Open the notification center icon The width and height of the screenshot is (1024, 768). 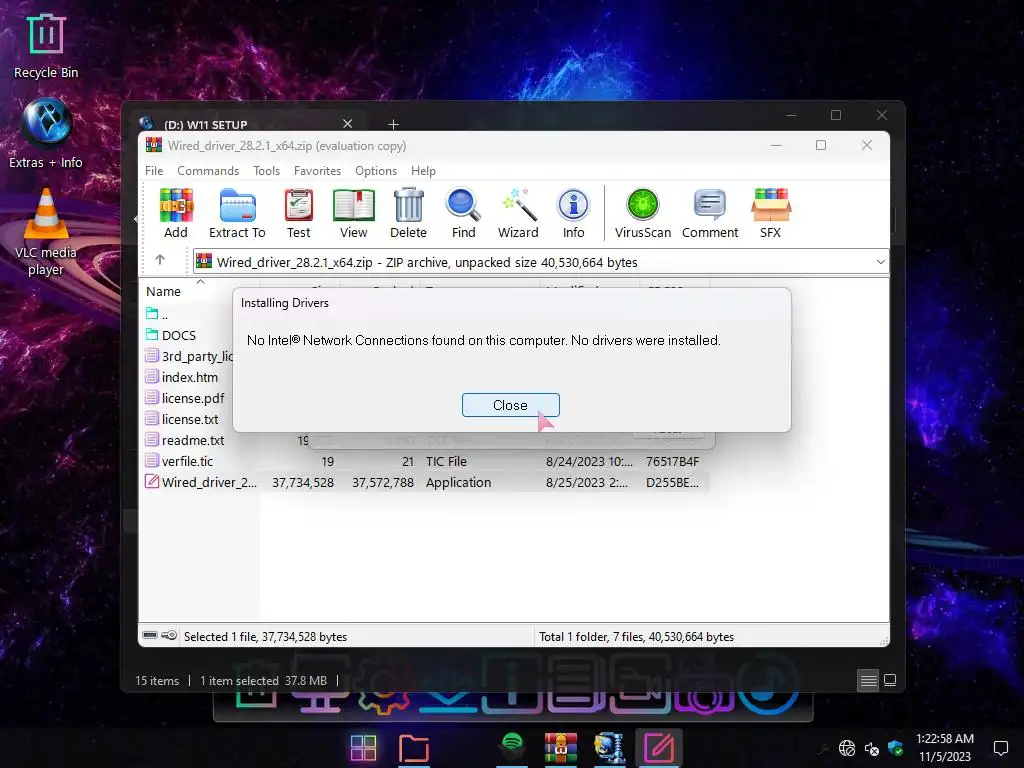pos(1000,748)
